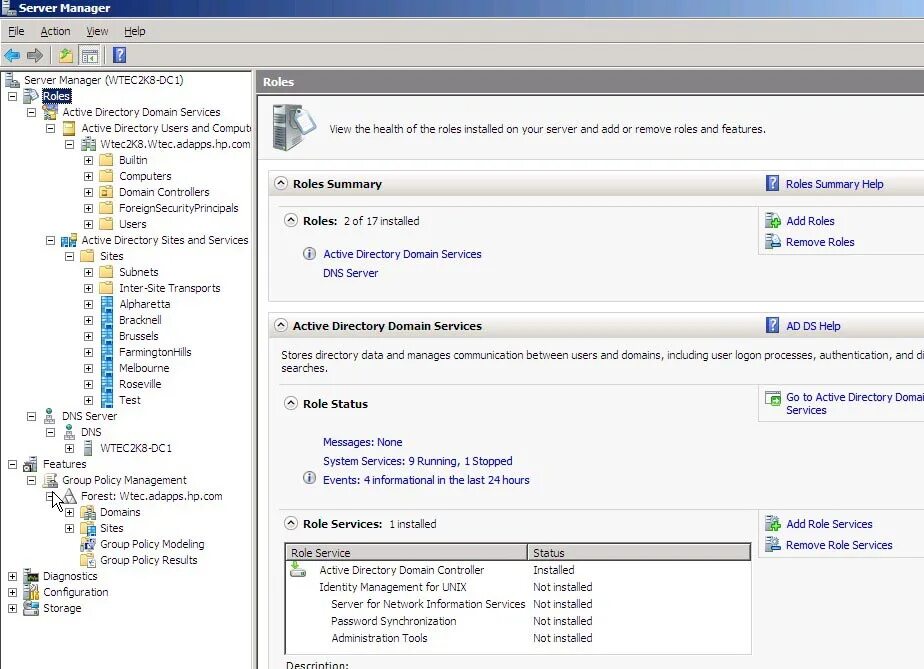
Task: Click the Active Directory Users and Computers icon
Action: tap(69, 128)
